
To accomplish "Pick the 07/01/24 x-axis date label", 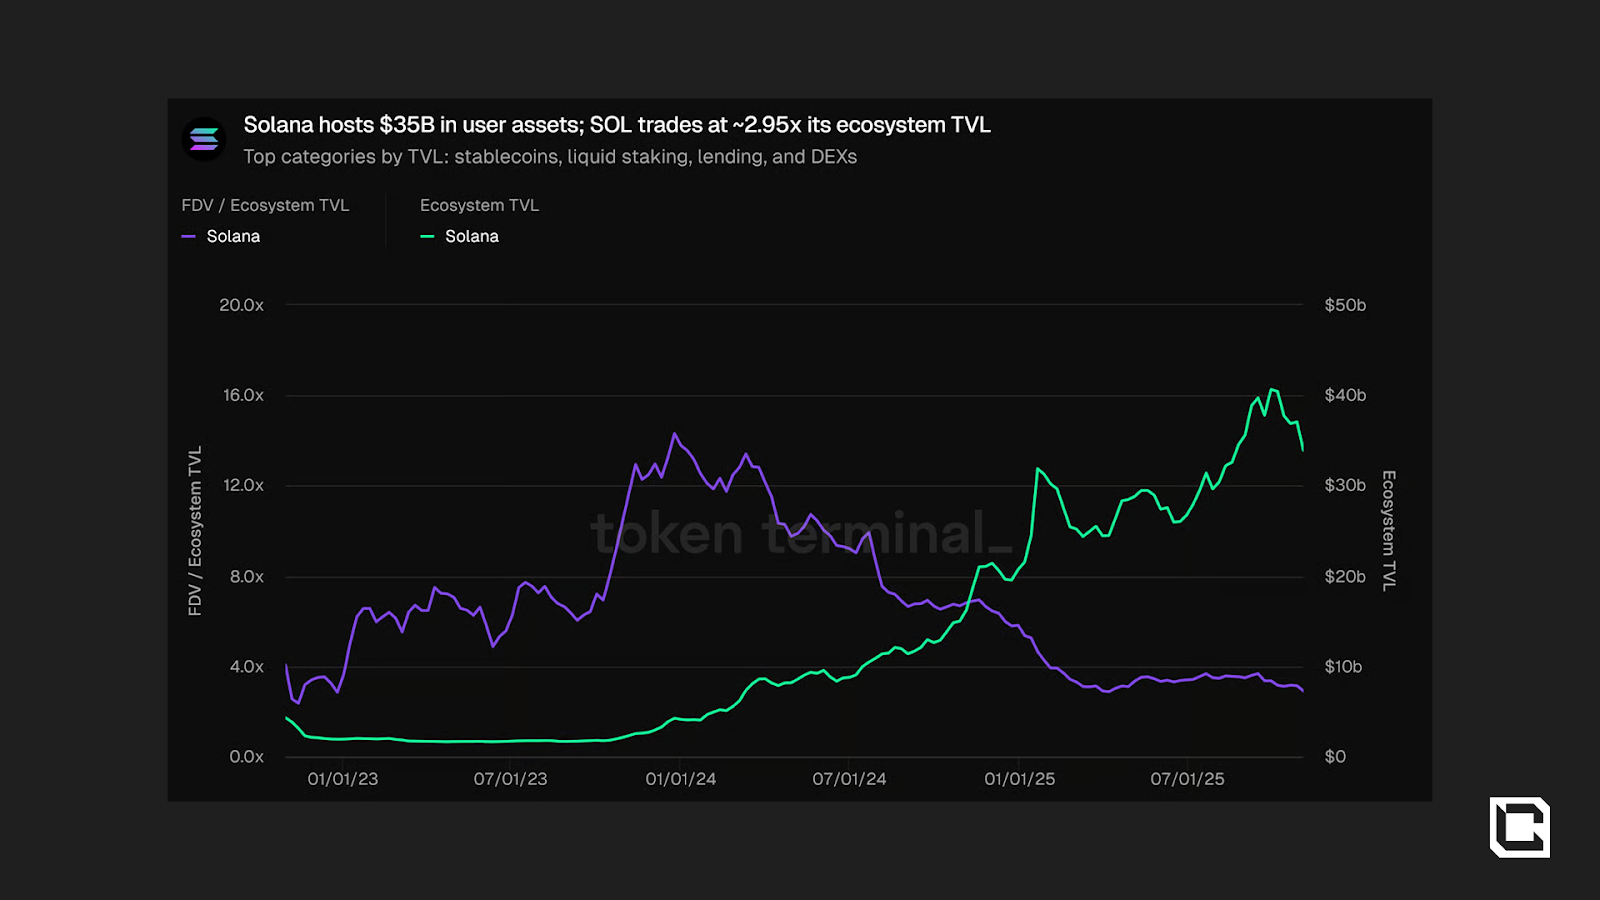I will pos(849,779).
